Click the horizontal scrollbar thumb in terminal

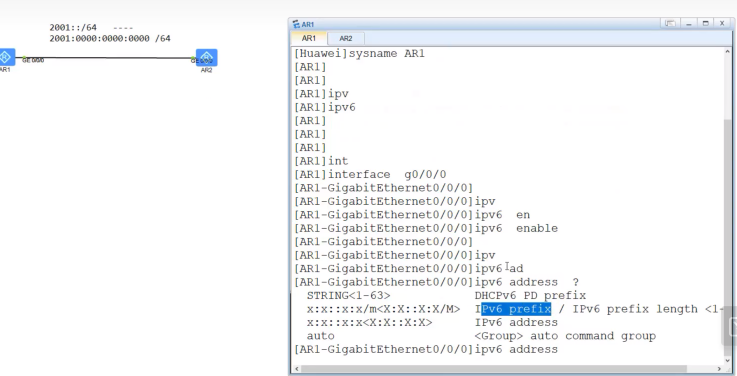click(x=494, y=369)
